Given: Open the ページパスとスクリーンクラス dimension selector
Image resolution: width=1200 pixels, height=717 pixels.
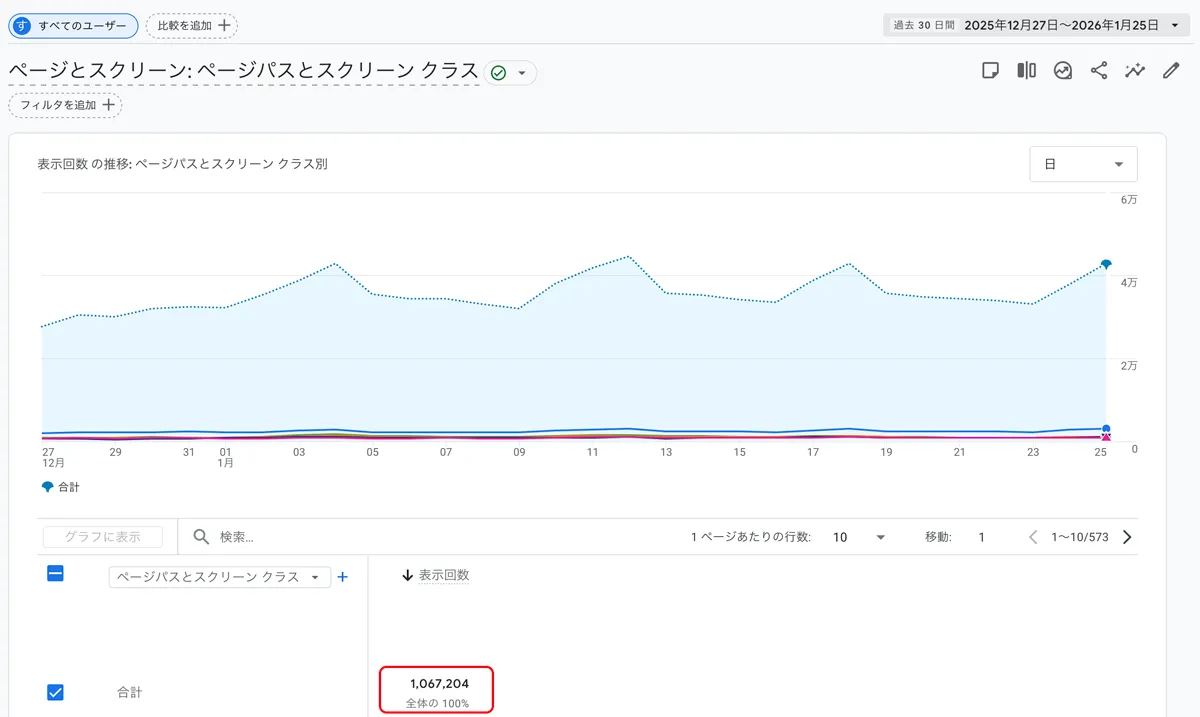Looking at the screenshot, I should tap(218, 576).
